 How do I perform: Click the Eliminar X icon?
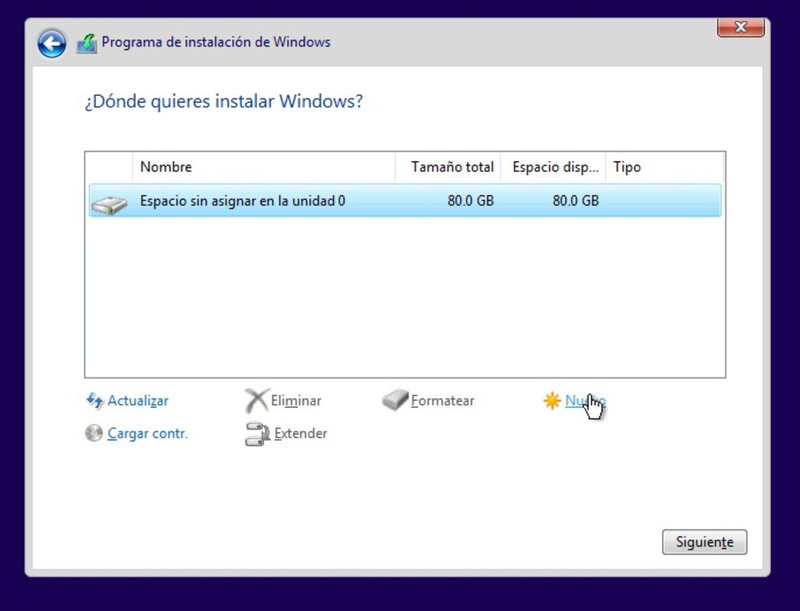coord(256,401)
